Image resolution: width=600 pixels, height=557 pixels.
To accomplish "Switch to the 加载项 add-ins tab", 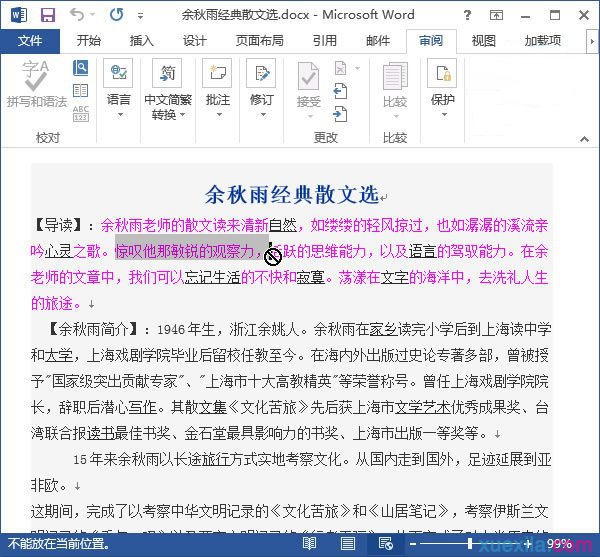I will (543, 41).
